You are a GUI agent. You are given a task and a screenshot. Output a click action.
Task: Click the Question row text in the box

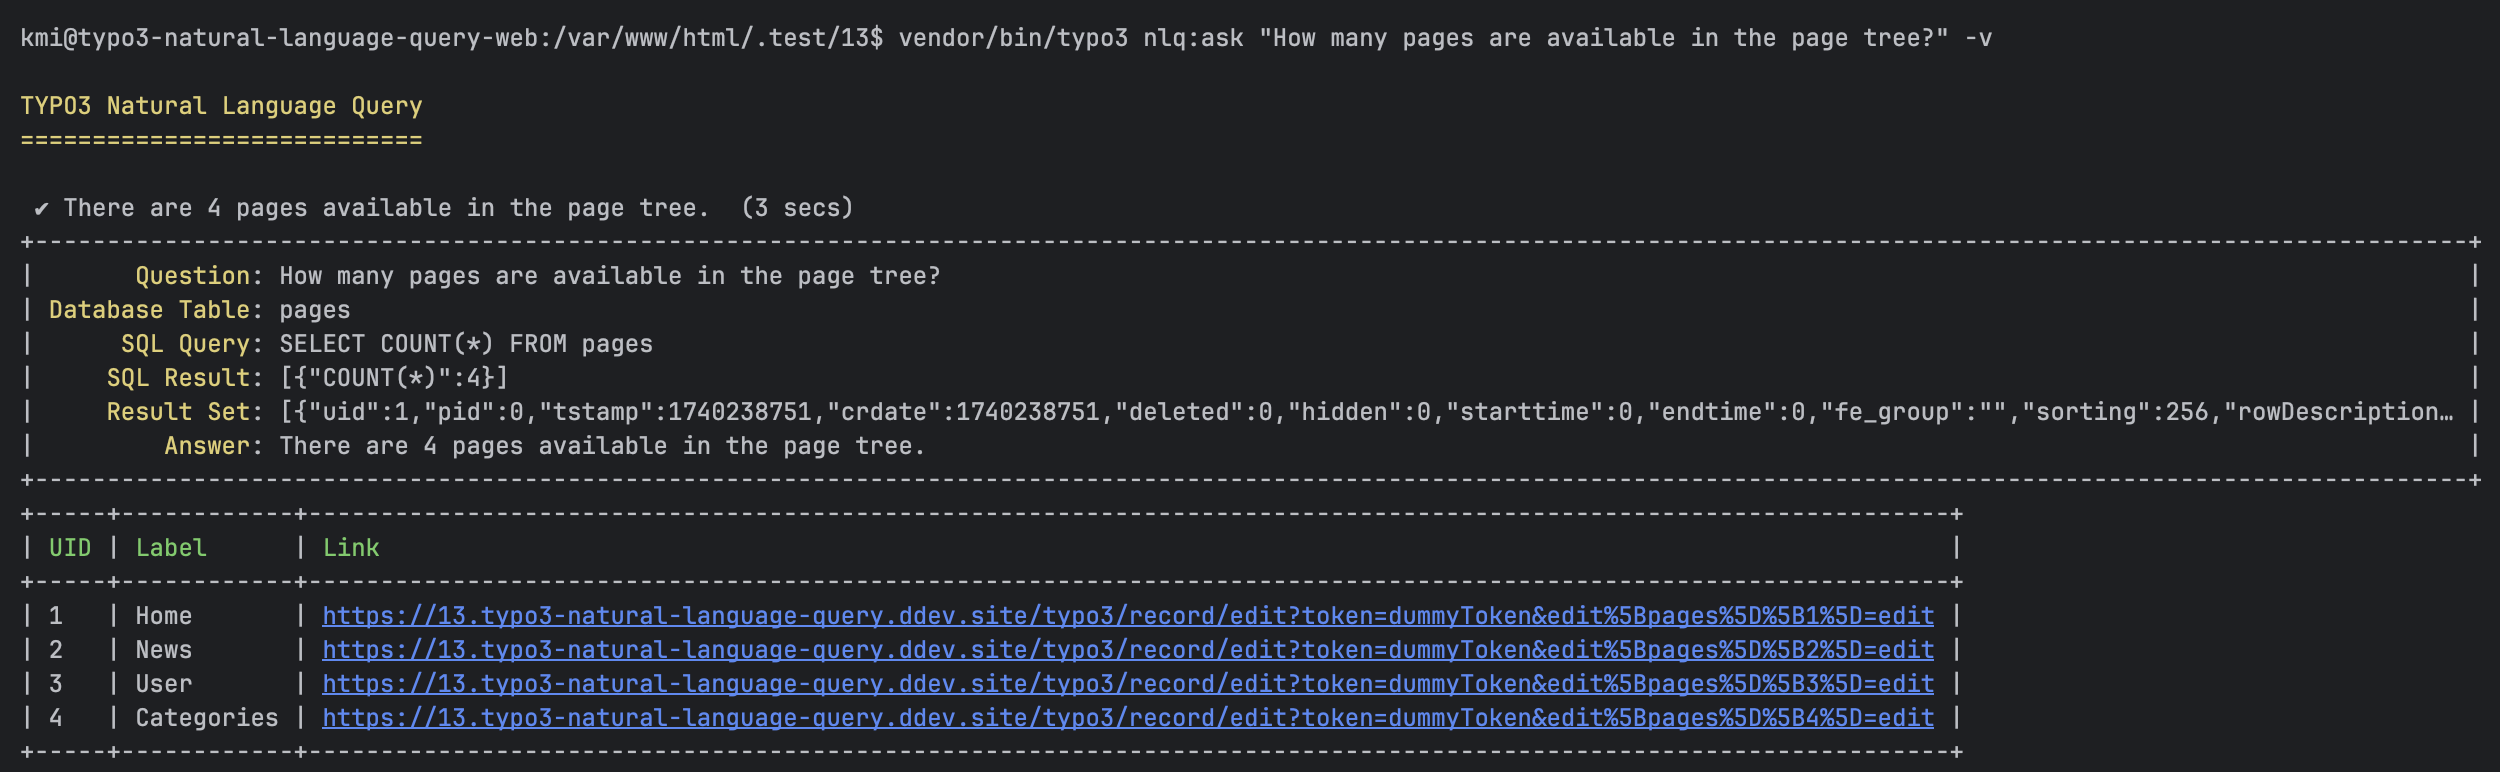[609, 276]
